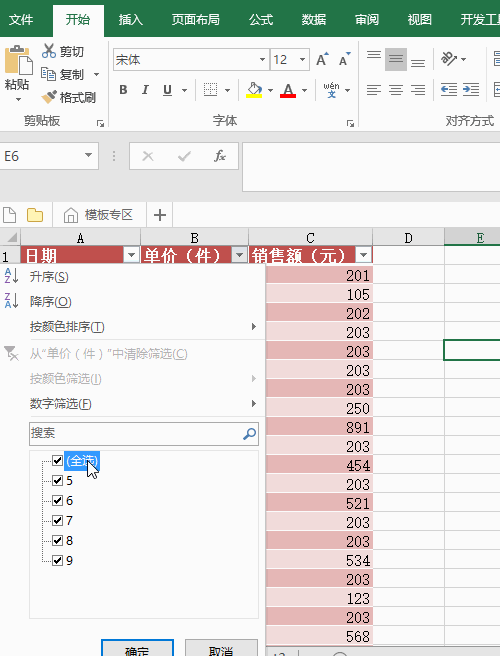Apply cell borders icon
The image size is (500, 656).
click(x=210, y=90)
